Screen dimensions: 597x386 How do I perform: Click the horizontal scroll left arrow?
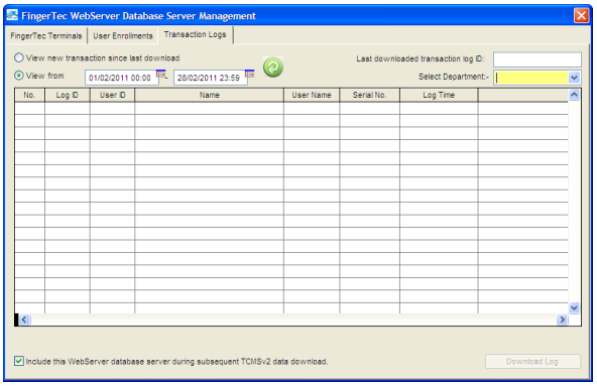coord(24,319)
